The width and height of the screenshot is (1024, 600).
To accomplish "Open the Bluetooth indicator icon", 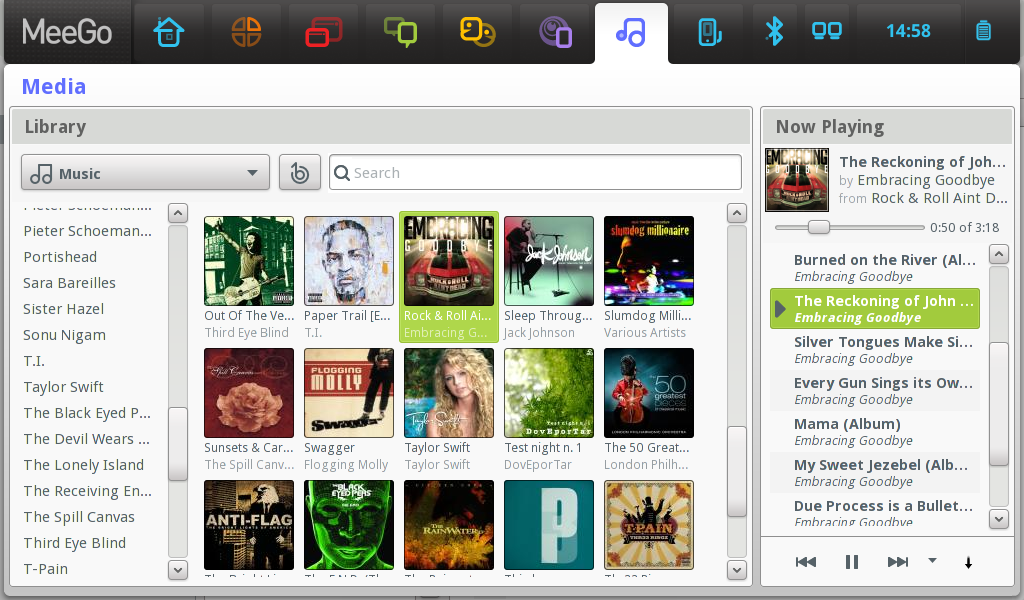I will coord(775,31).
